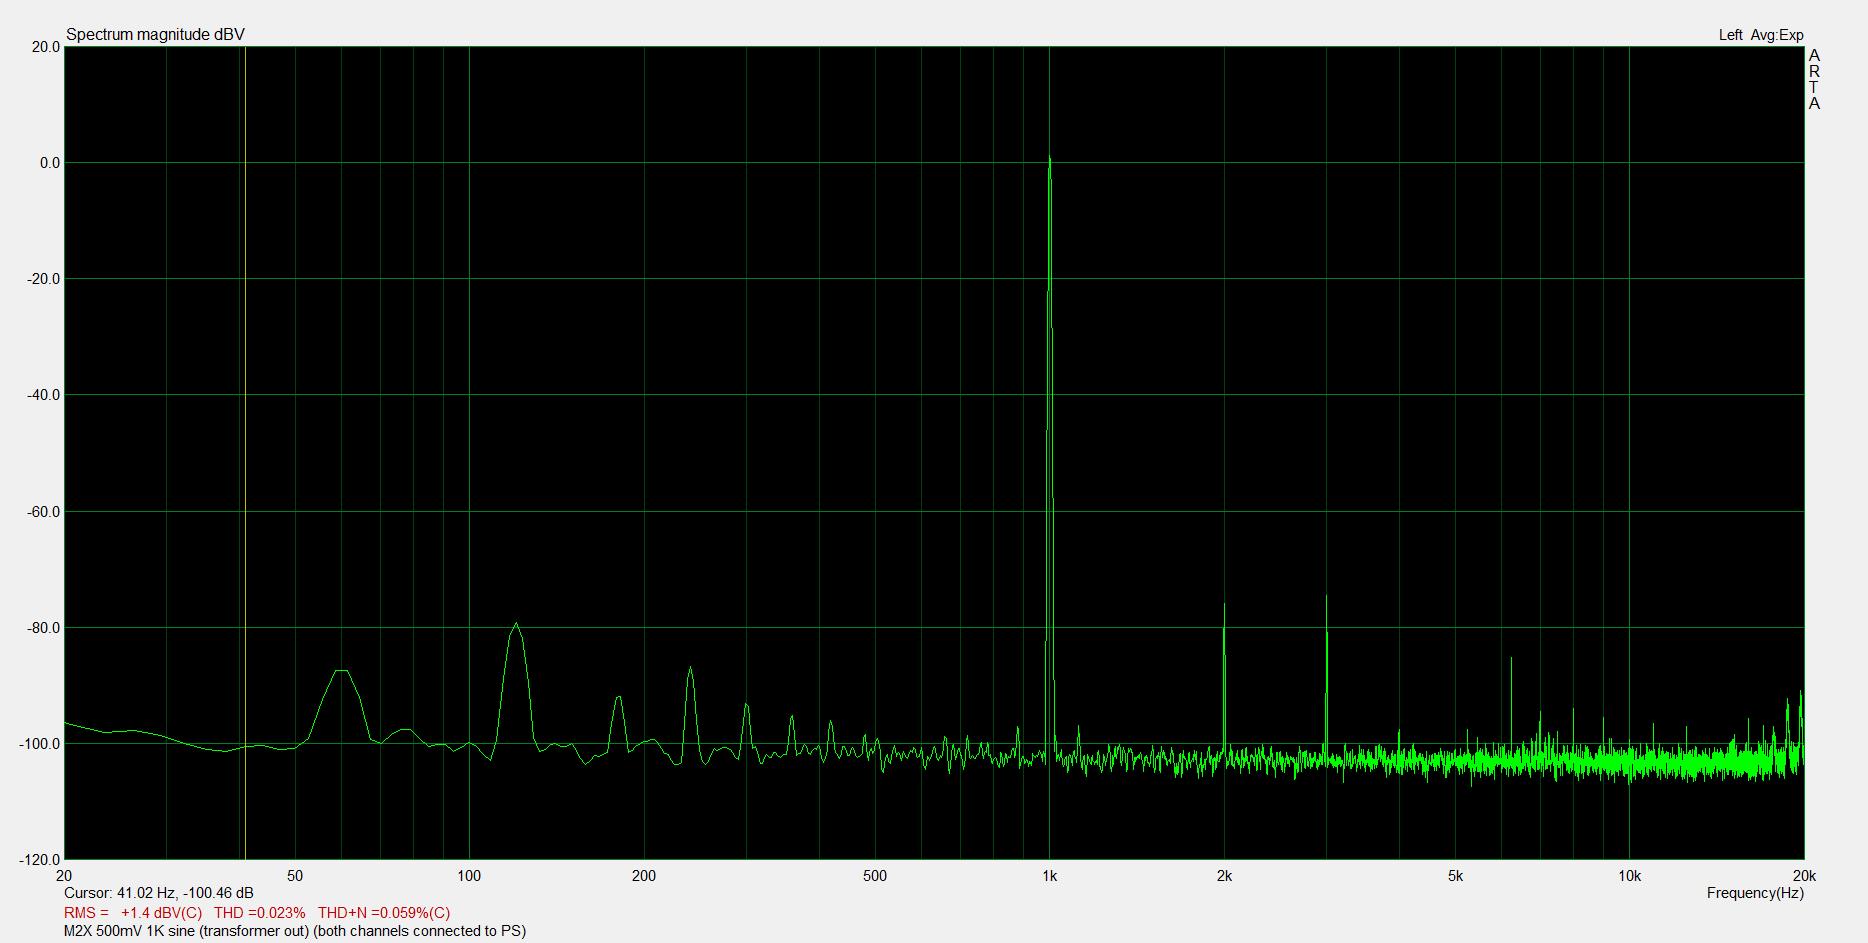Click the '-20.0' y-axis label
This screenshot has width=1868, height=943.
44,279
